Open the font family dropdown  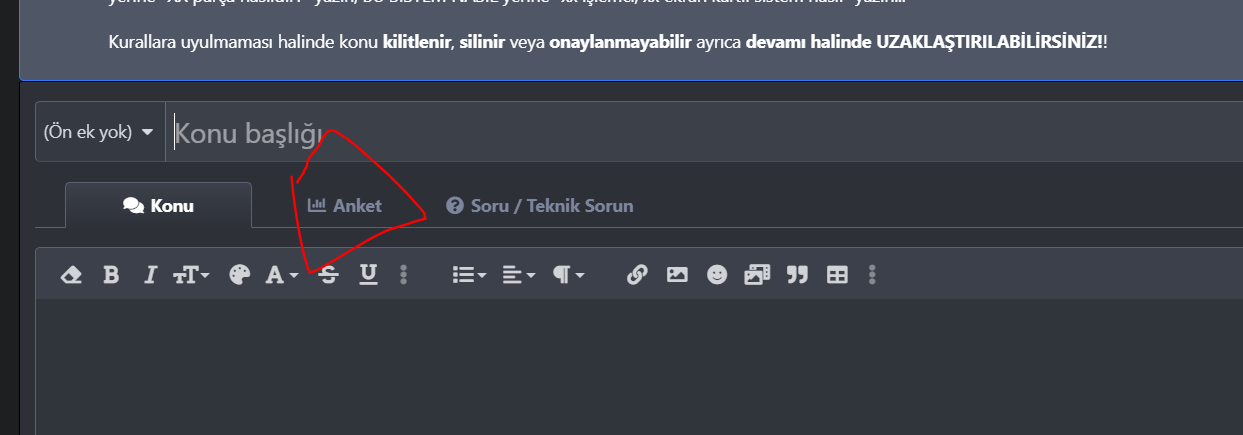[x=281, y=275]
